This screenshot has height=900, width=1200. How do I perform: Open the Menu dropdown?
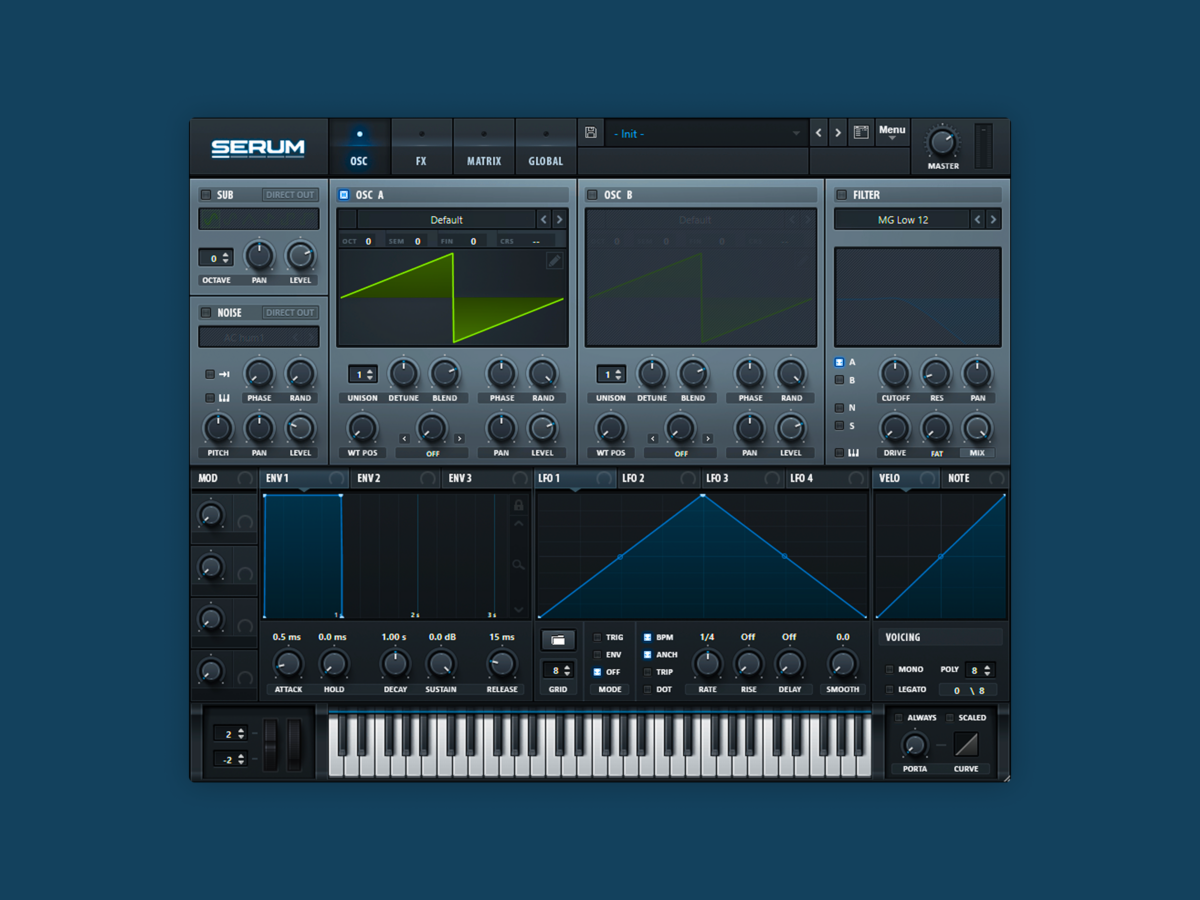(x=892, y=132)
